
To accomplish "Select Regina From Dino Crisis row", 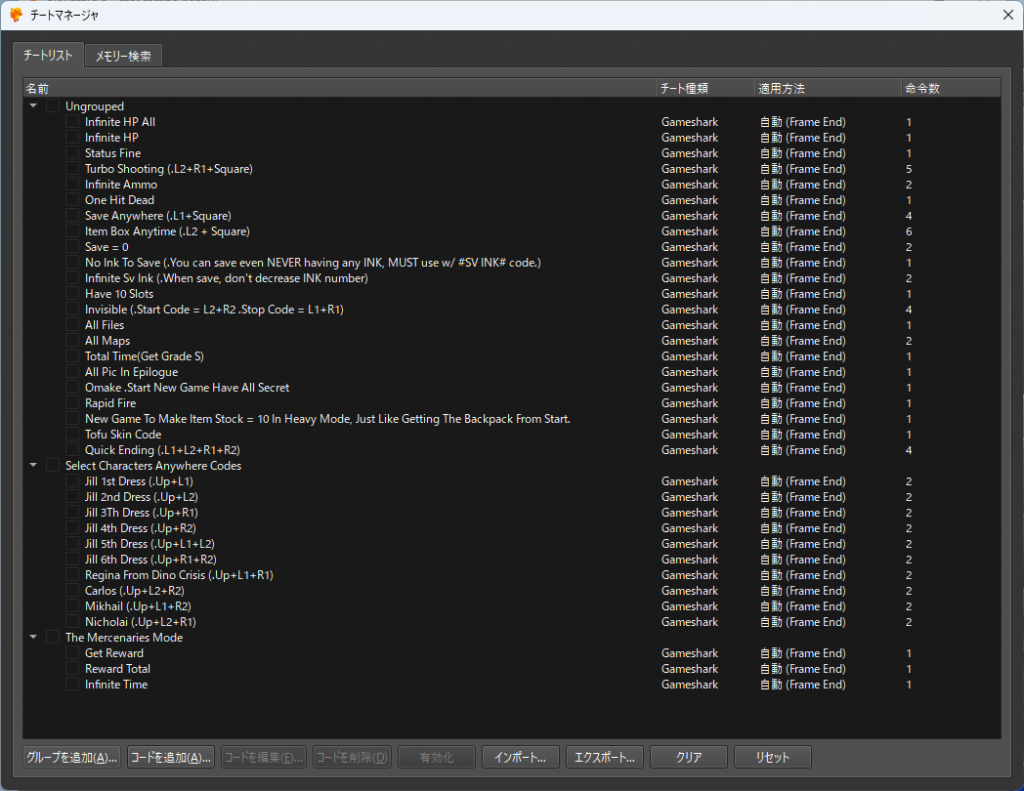I will (x=511, y=575).
